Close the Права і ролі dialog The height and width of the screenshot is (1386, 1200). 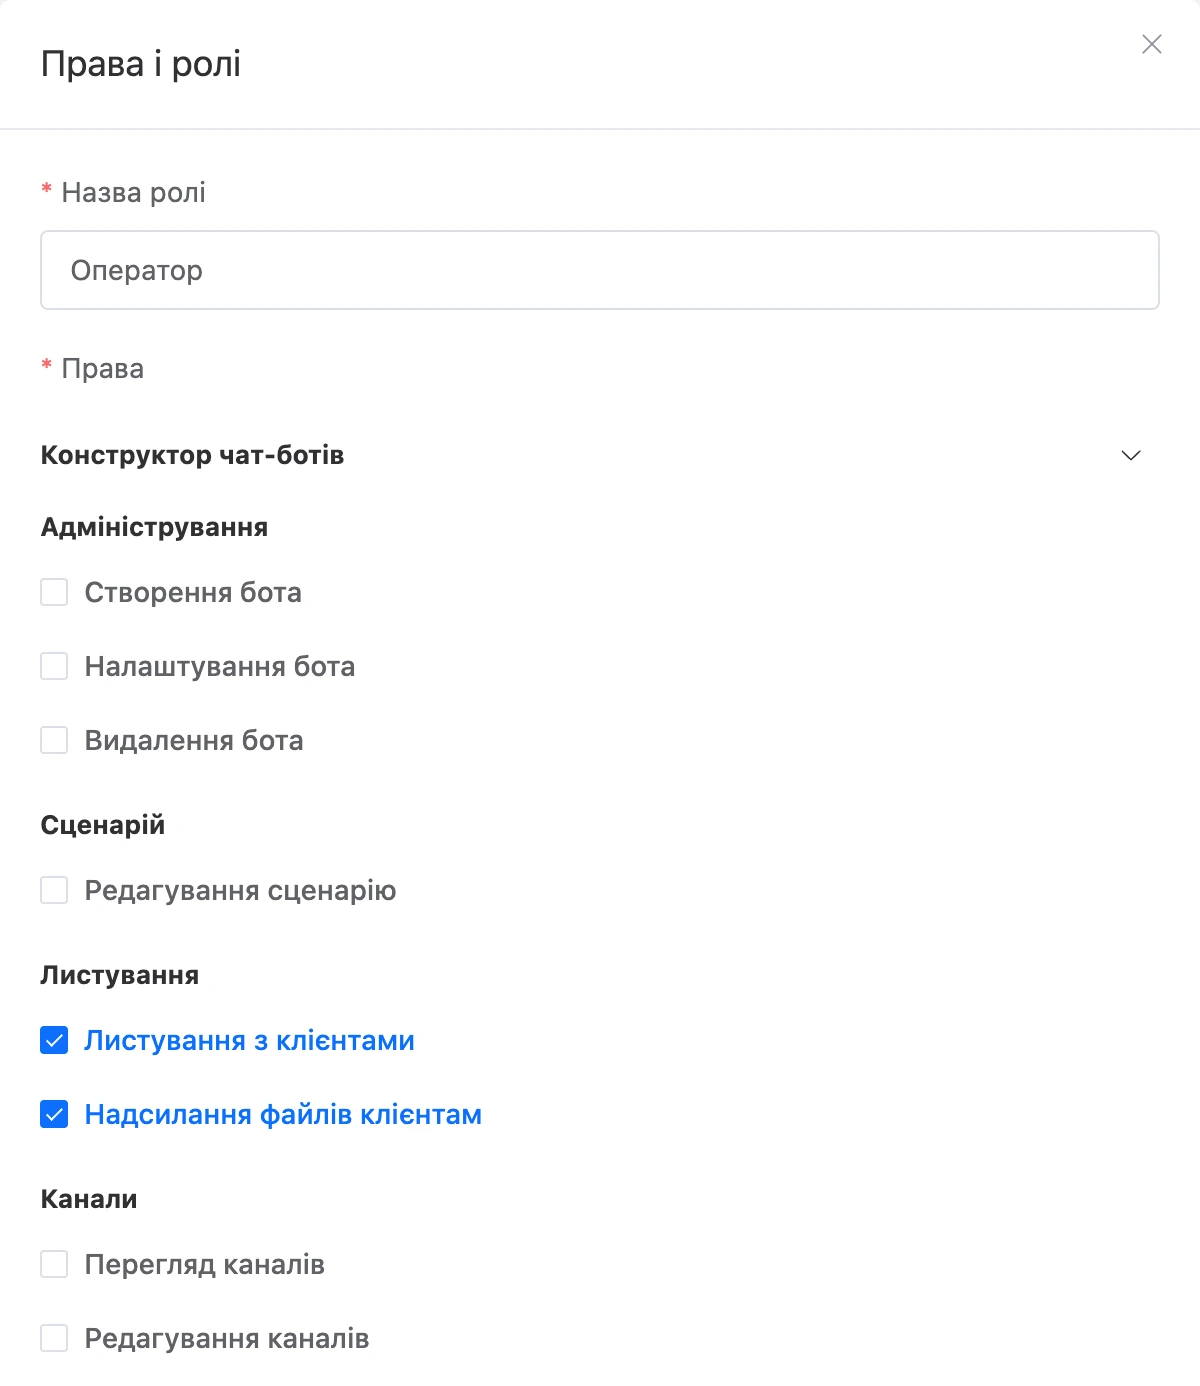pyautogui.click(x=1152, y=44)
